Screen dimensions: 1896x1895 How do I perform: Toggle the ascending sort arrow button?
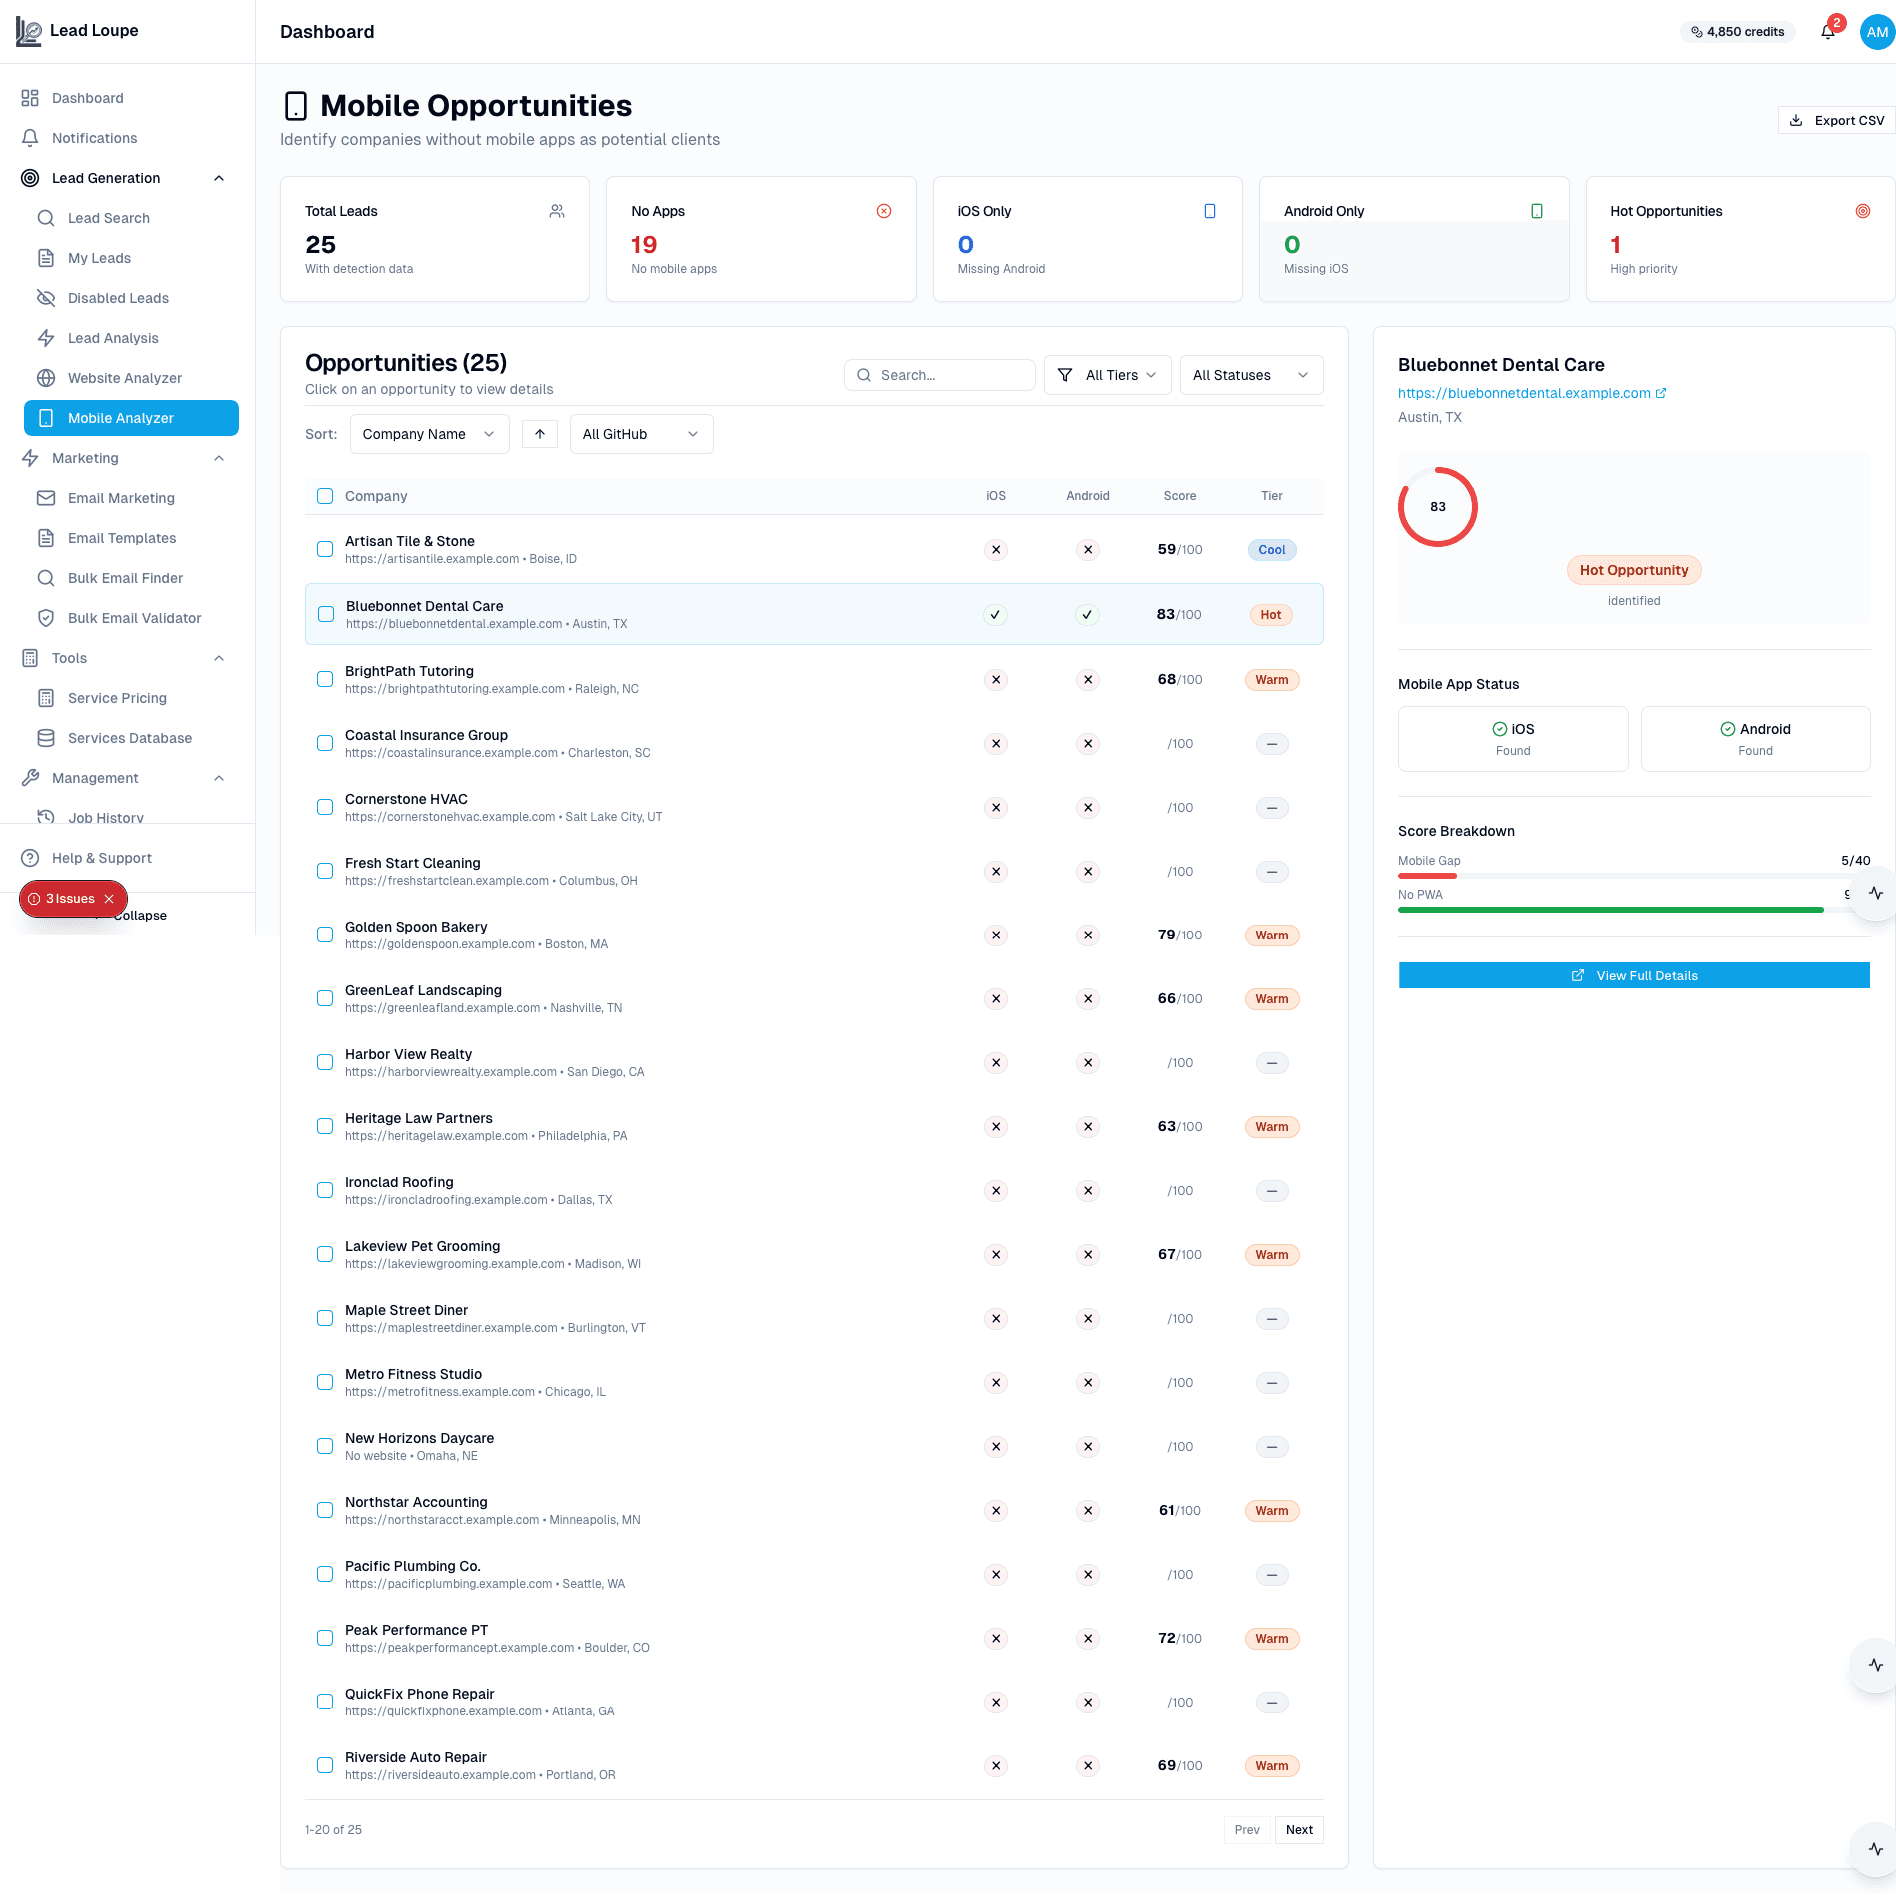540,434
